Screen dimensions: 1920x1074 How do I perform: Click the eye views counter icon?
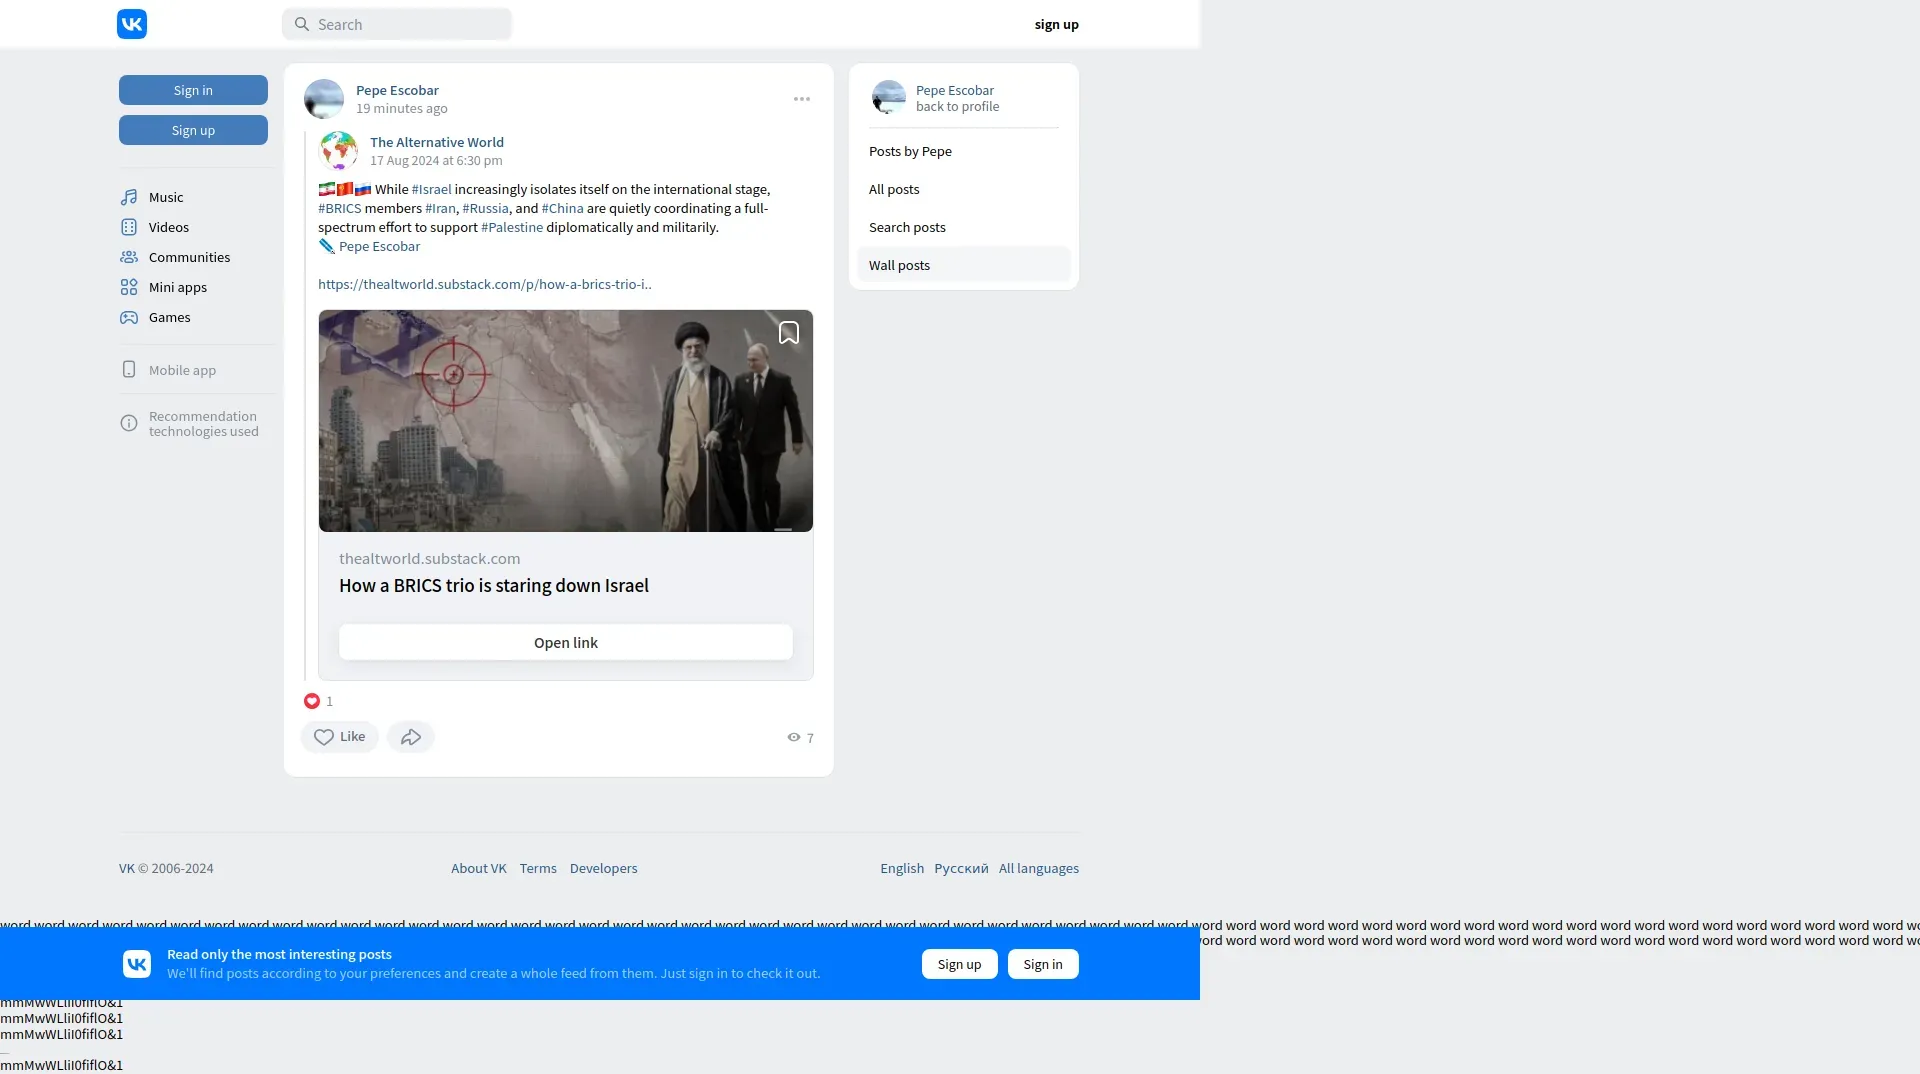click(x=794, y=737)
